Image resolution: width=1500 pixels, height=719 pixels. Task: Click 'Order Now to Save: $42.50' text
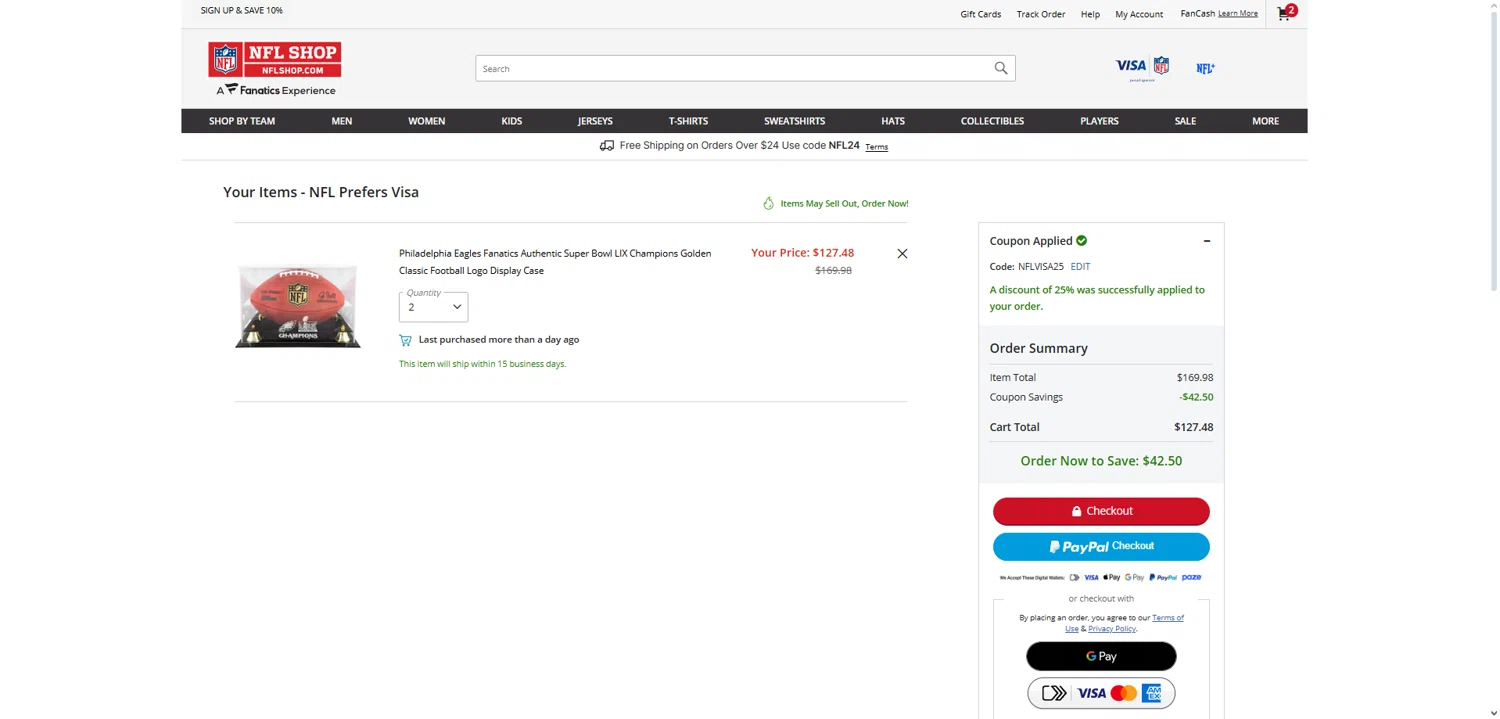1101,461
